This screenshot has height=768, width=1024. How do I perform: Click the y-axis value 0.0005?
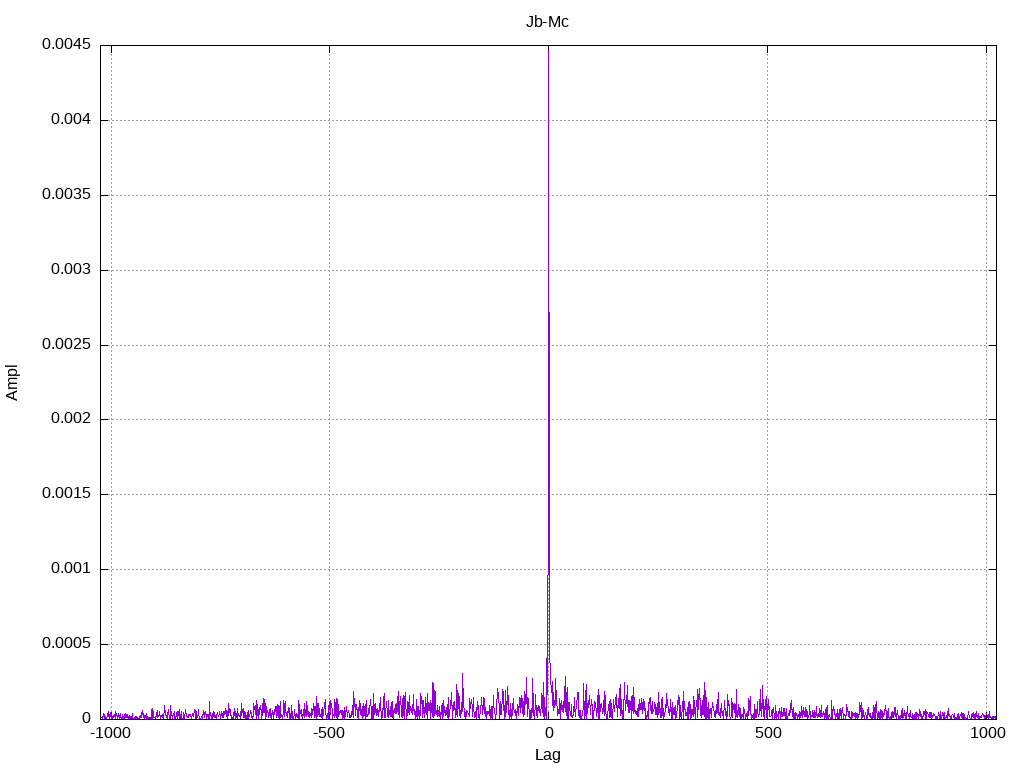(x=67, y=643)
